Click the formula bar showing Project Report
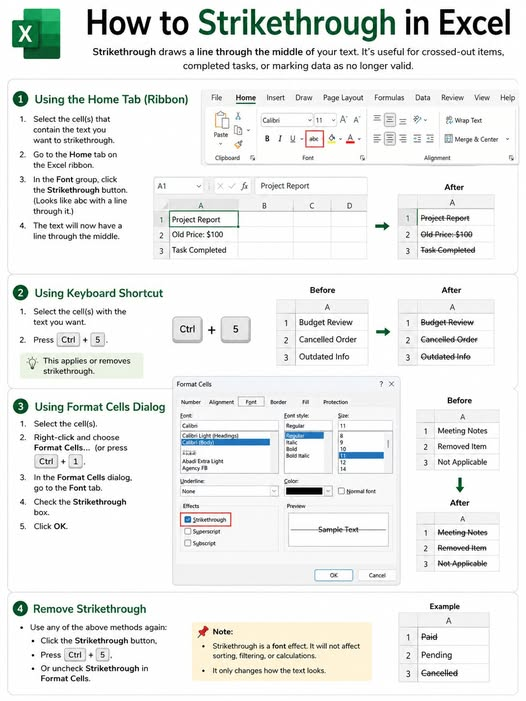The width and height of the screenshot is (526, 701). coord(311,186)
